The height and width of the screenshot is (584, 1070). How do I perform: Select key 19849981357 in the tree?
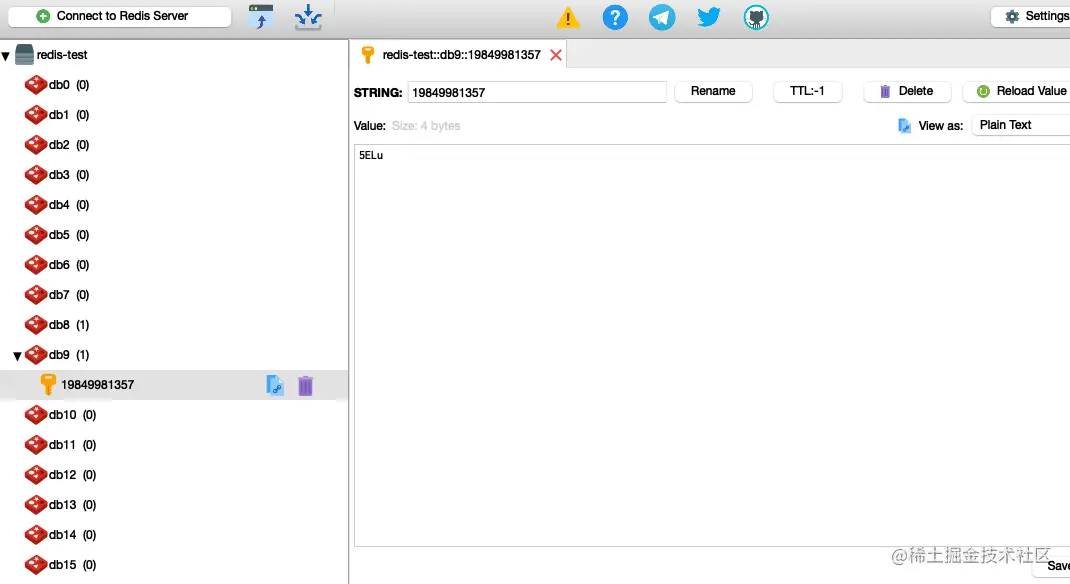[98, 385]
